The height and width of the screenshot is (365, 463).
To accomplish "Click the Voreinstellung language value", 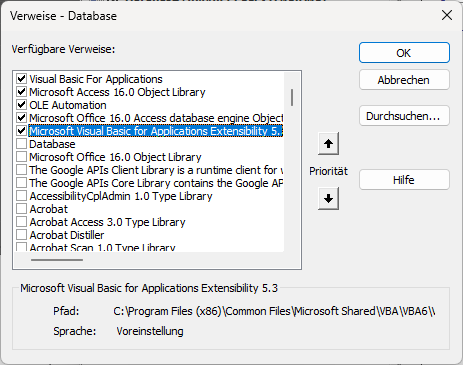I will click(150, 331).
